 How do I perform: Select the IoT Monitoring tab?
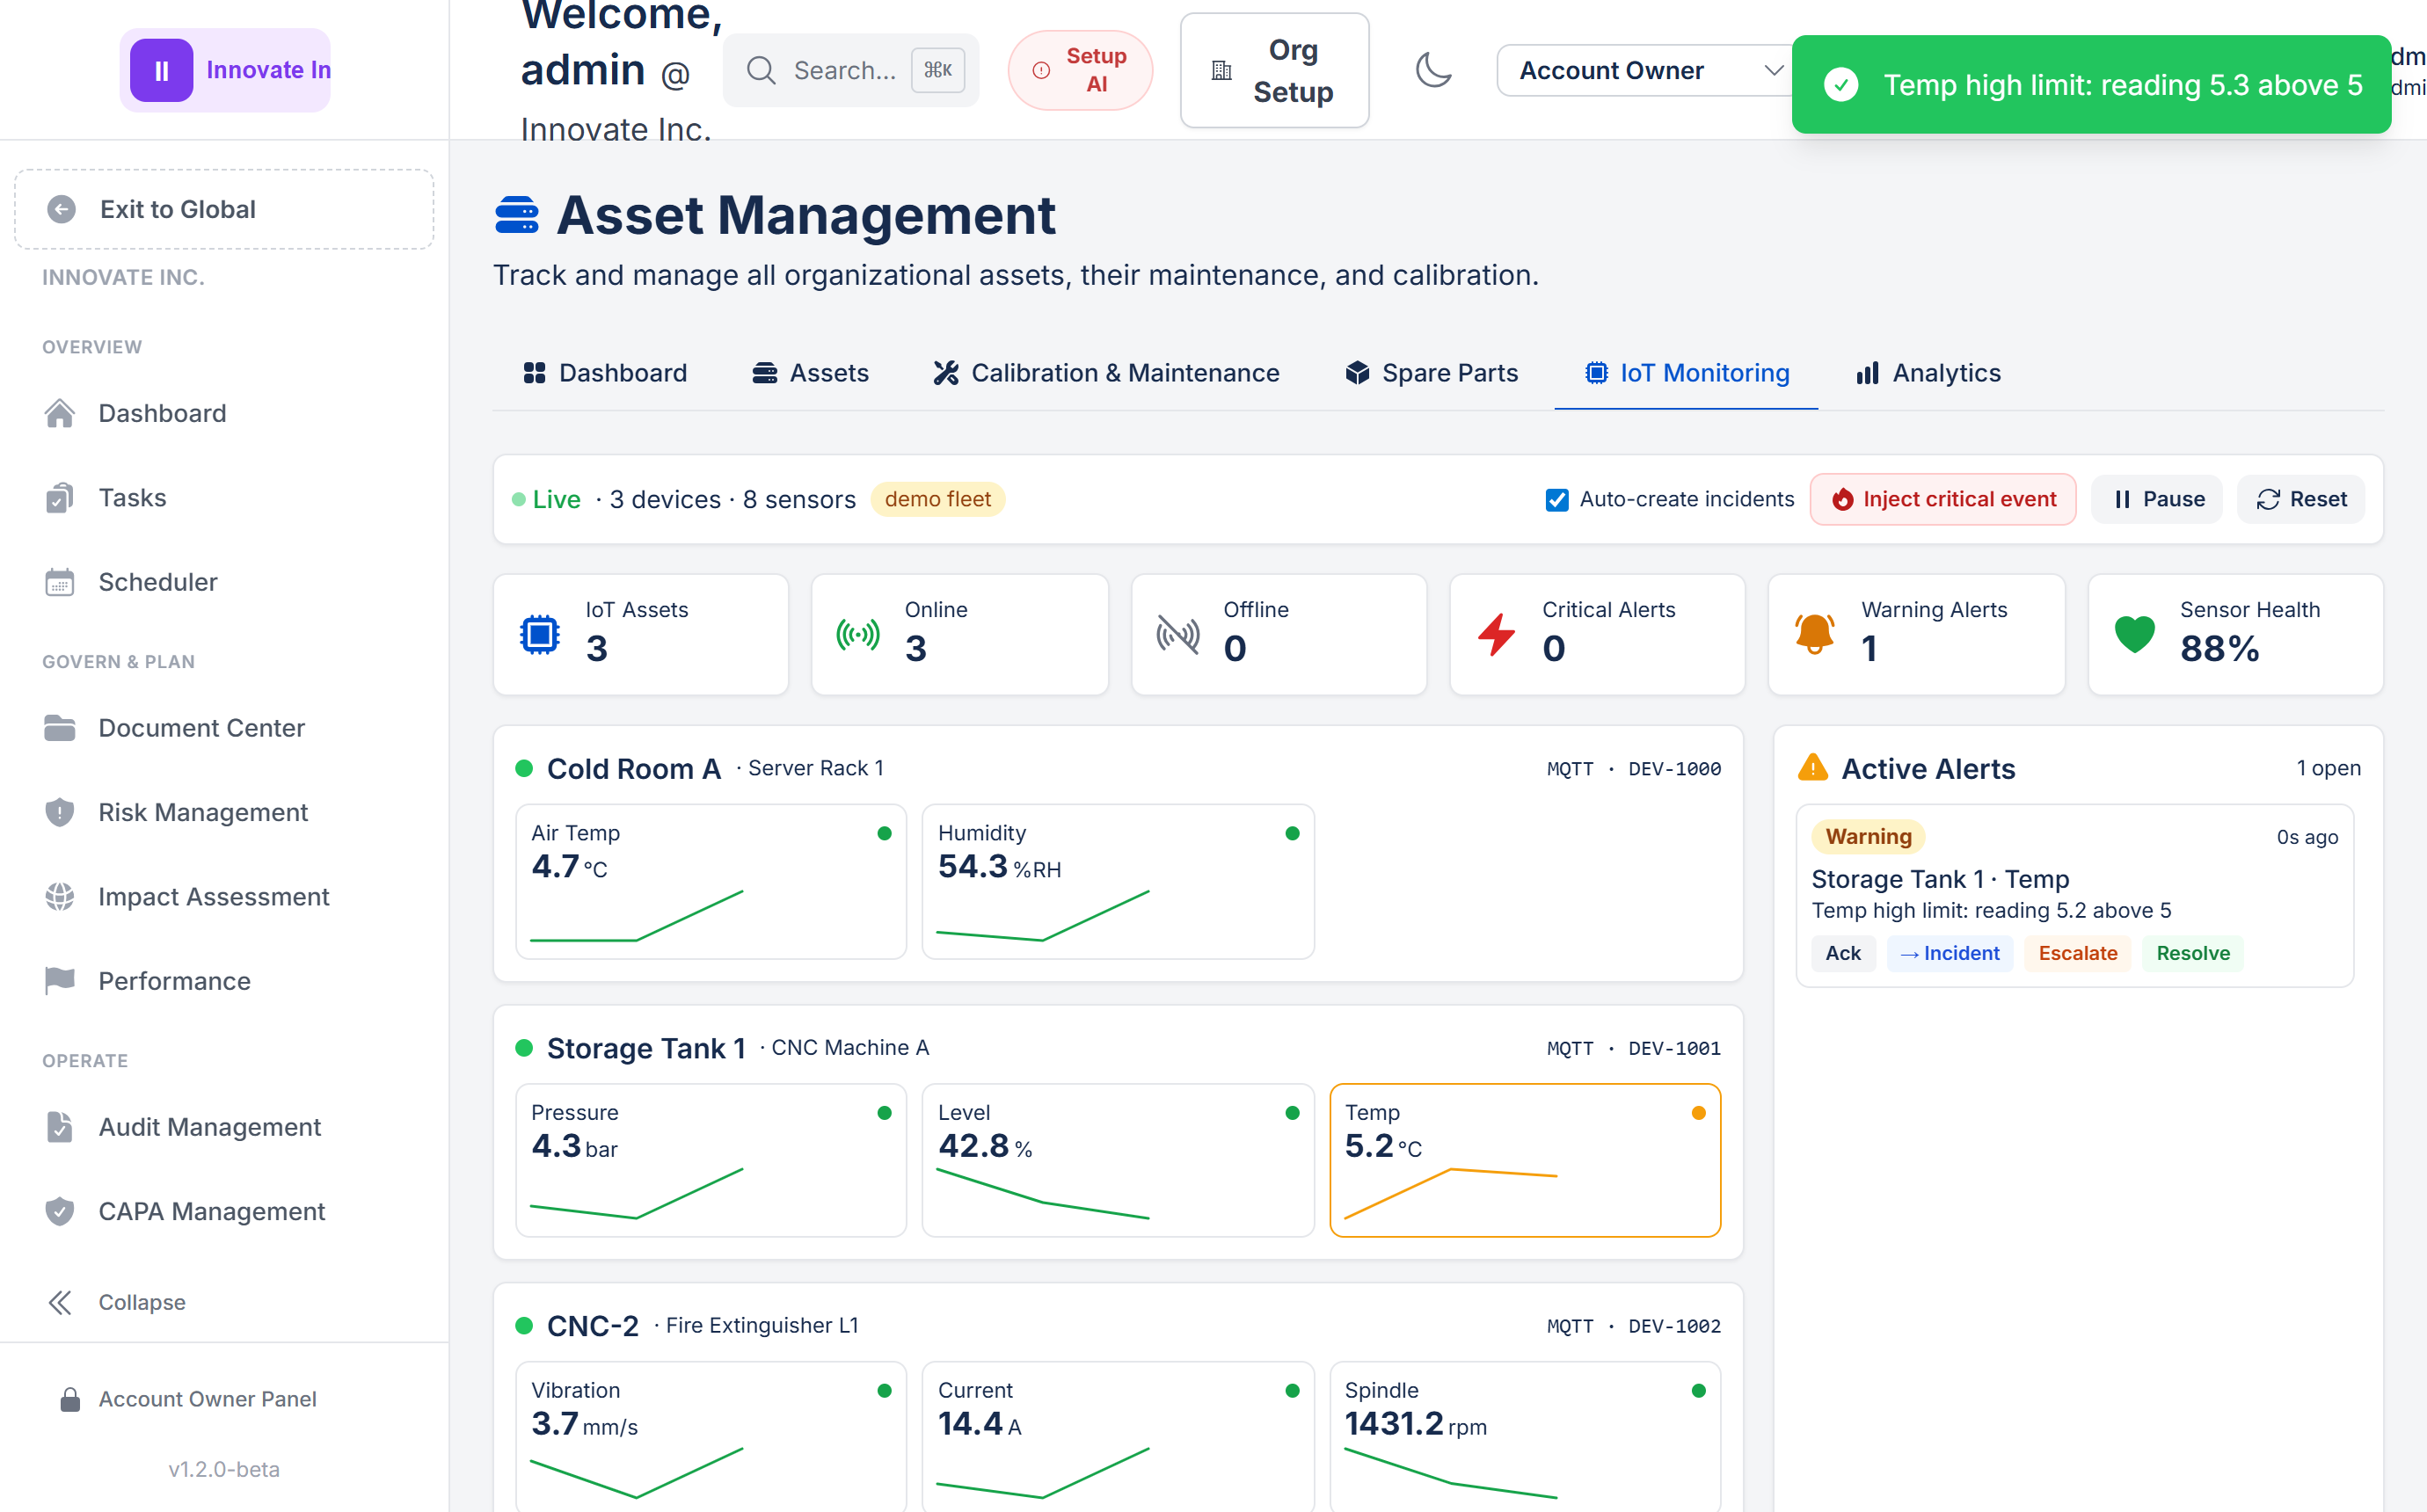(1686, 373)
